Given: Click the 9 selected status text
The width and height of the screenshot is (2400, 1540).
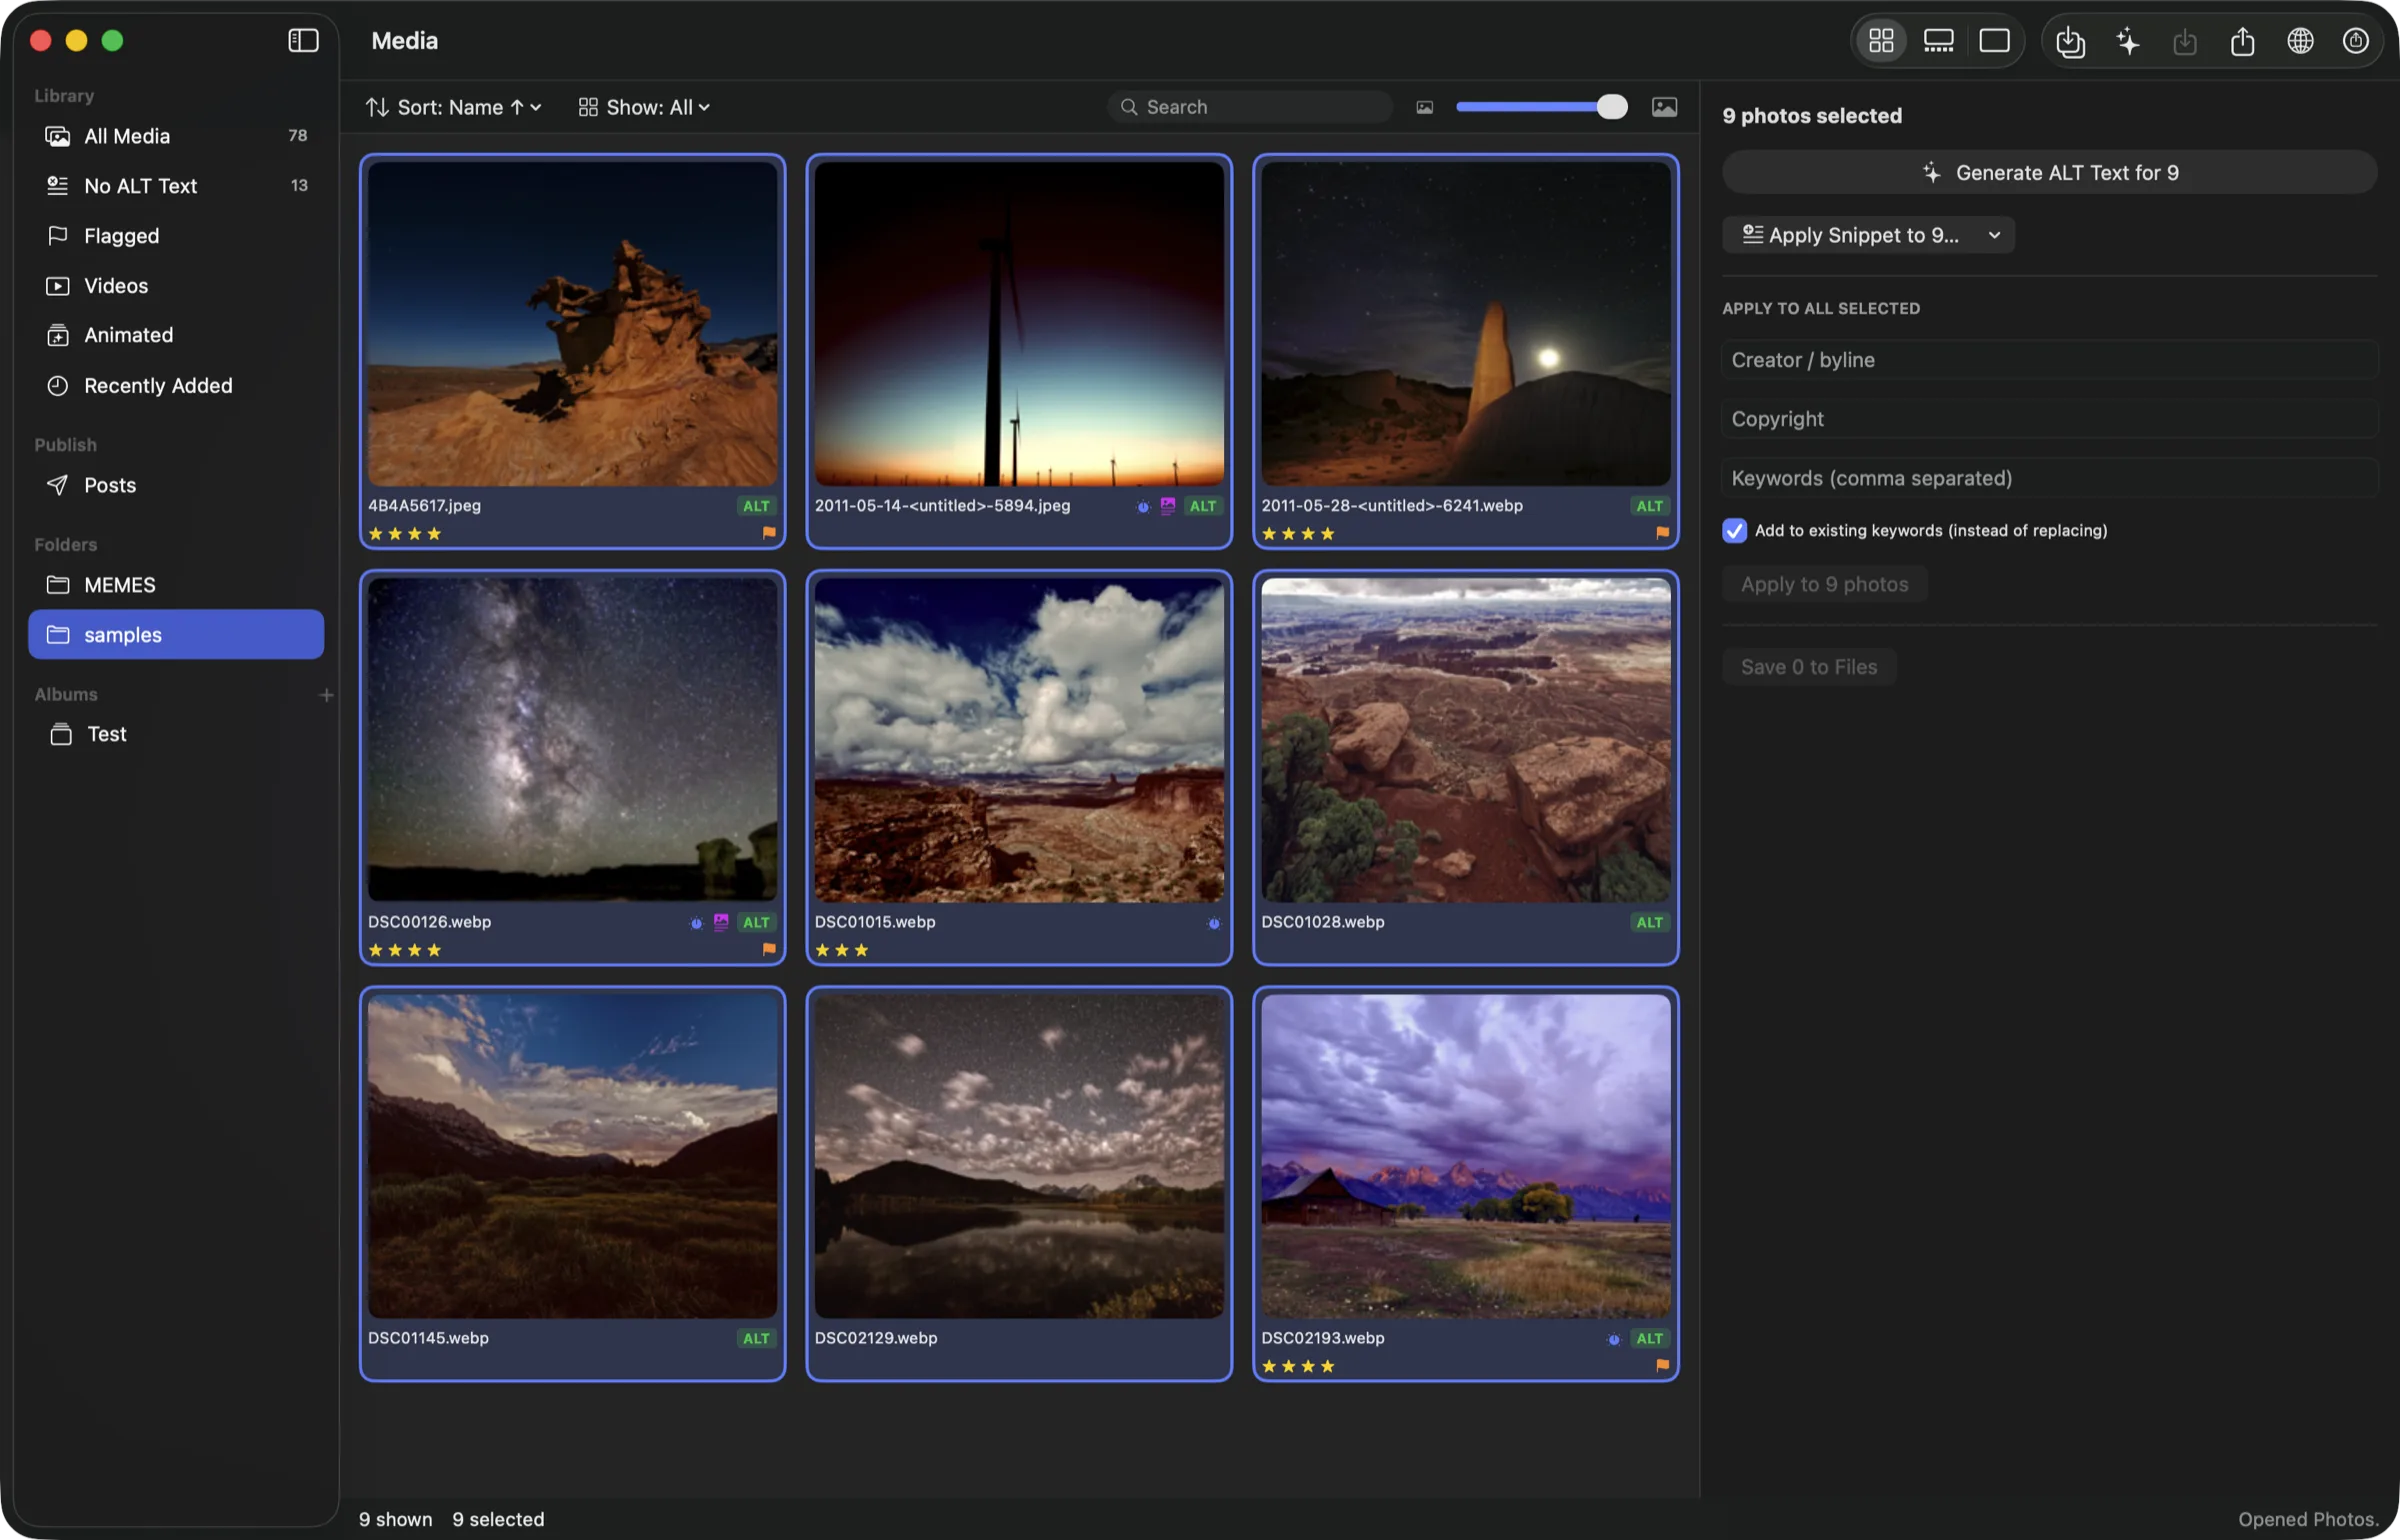Looking at the screenshot, I should coord(498,1519).
